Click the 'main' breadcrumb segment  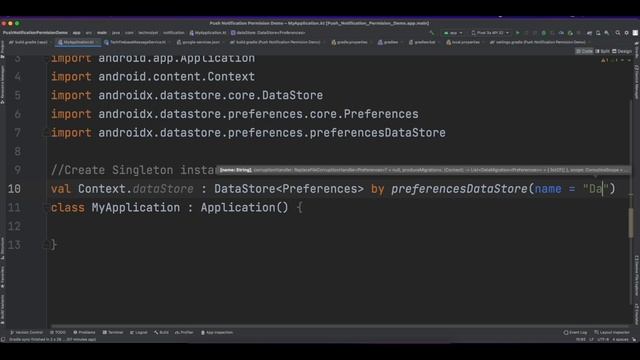(x=102, y=33)
